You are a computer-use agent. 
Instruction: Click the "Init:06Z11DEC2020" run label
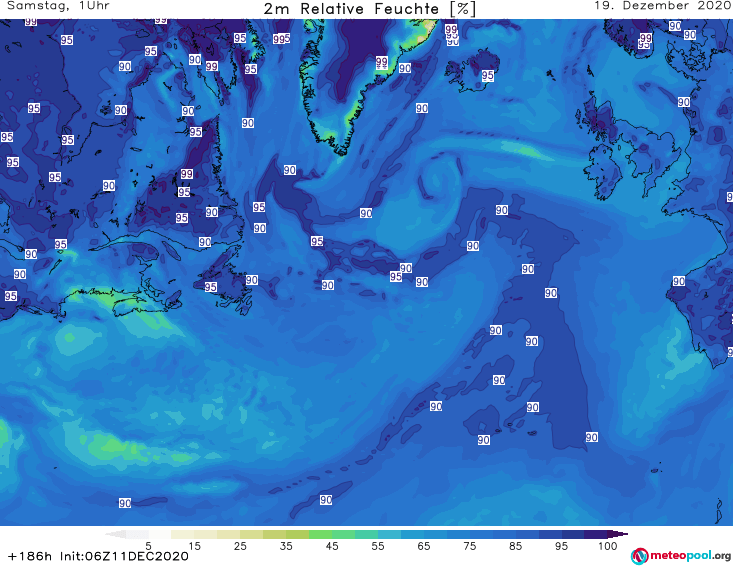click(124, 556)
